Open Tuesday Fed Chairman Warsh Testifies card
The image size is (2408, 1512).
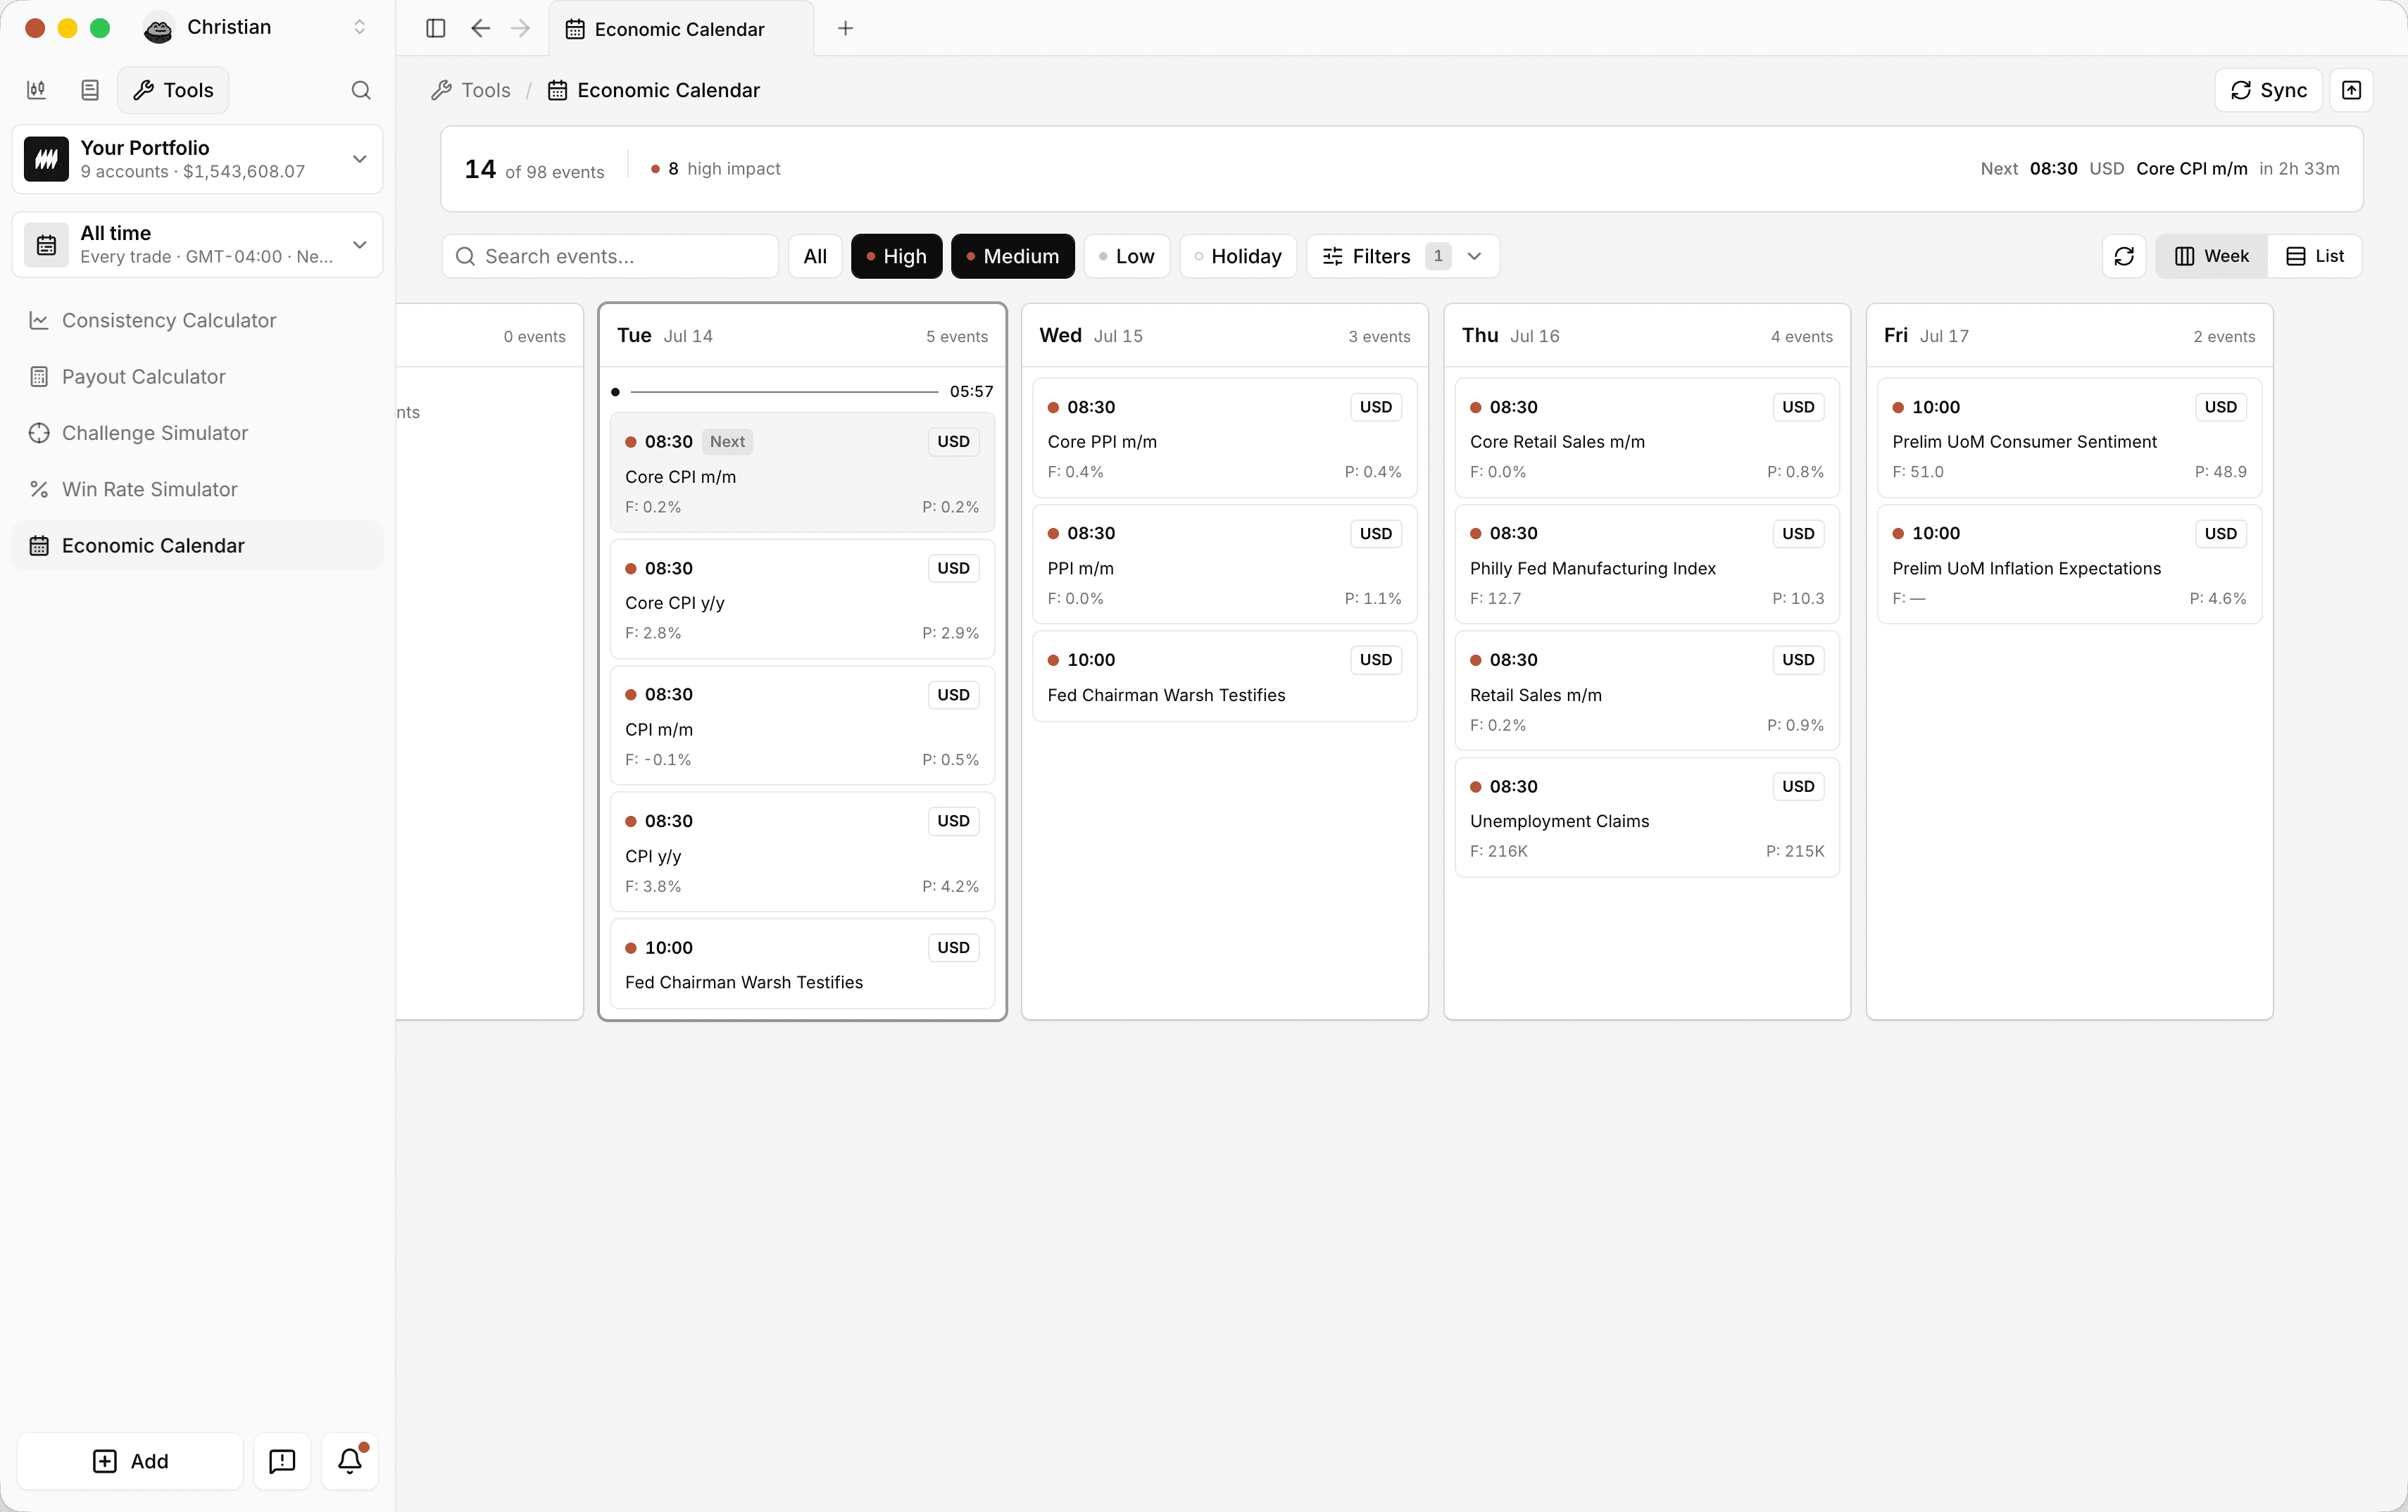(x=802, y=964)
